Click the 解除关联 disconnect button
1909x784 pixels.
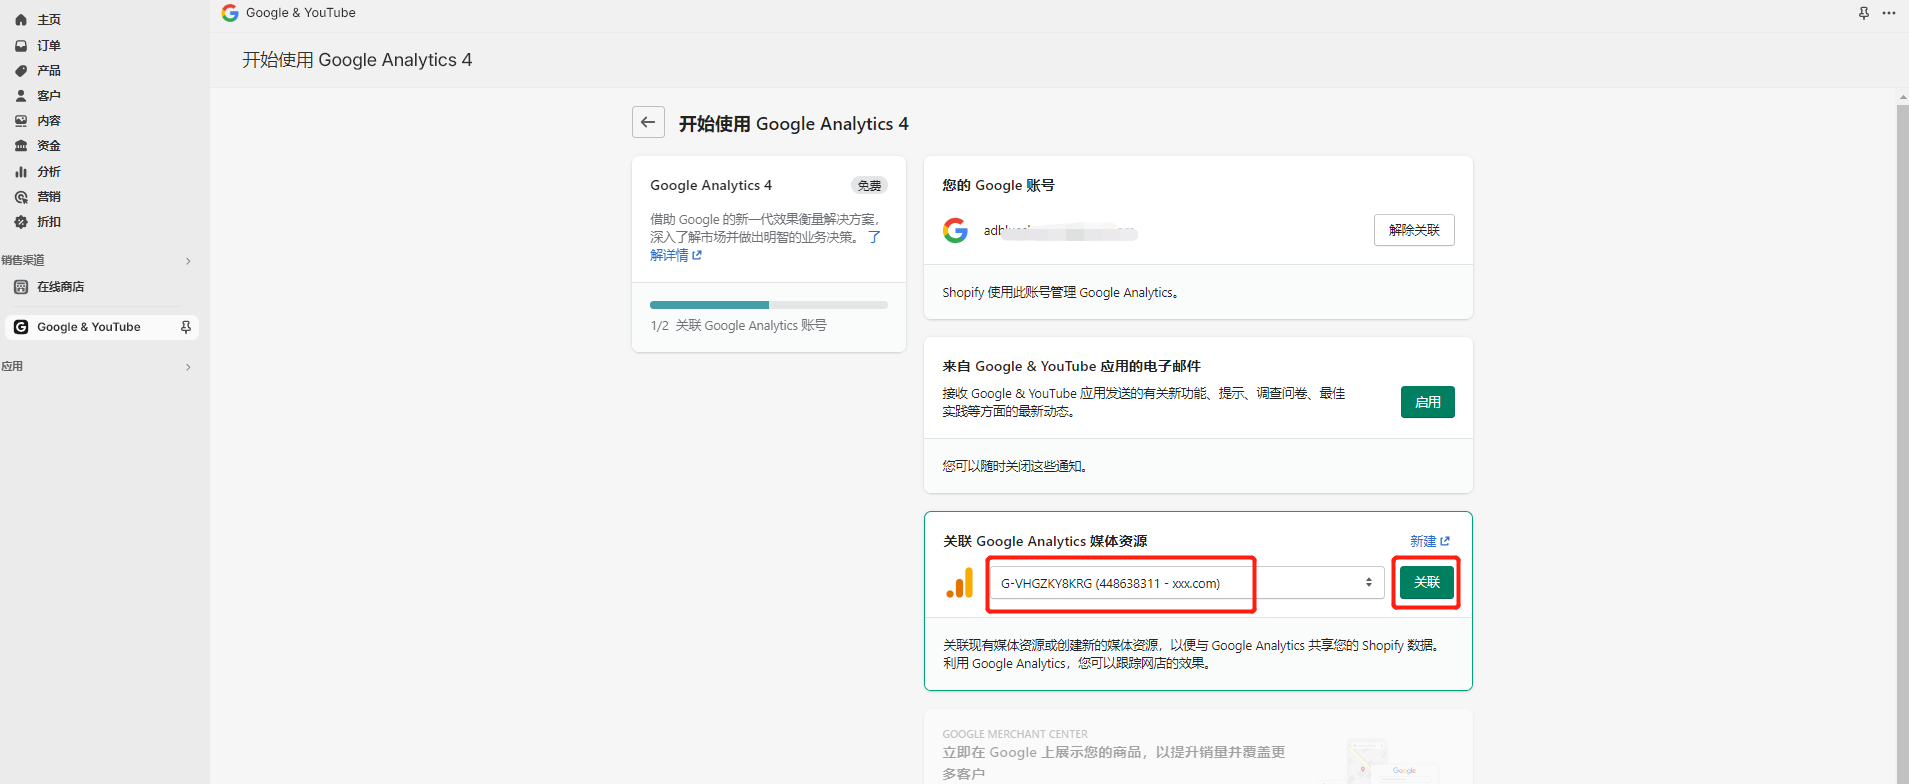click(x=1414, y=230)
